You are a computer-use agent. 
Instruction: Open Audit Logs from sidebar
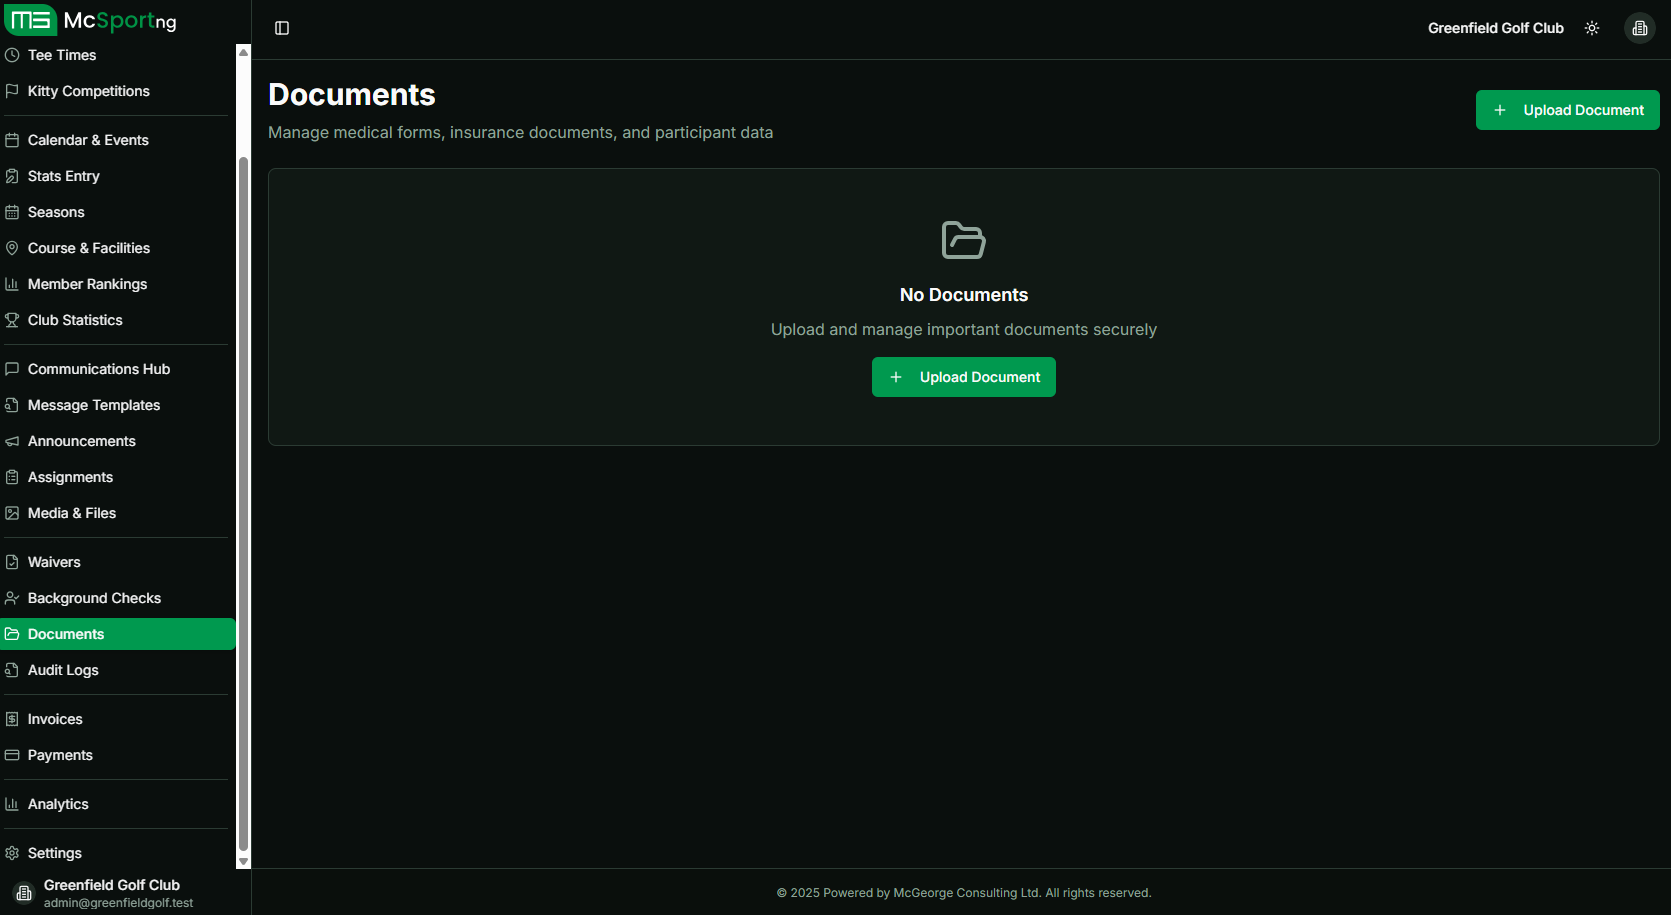63,670
